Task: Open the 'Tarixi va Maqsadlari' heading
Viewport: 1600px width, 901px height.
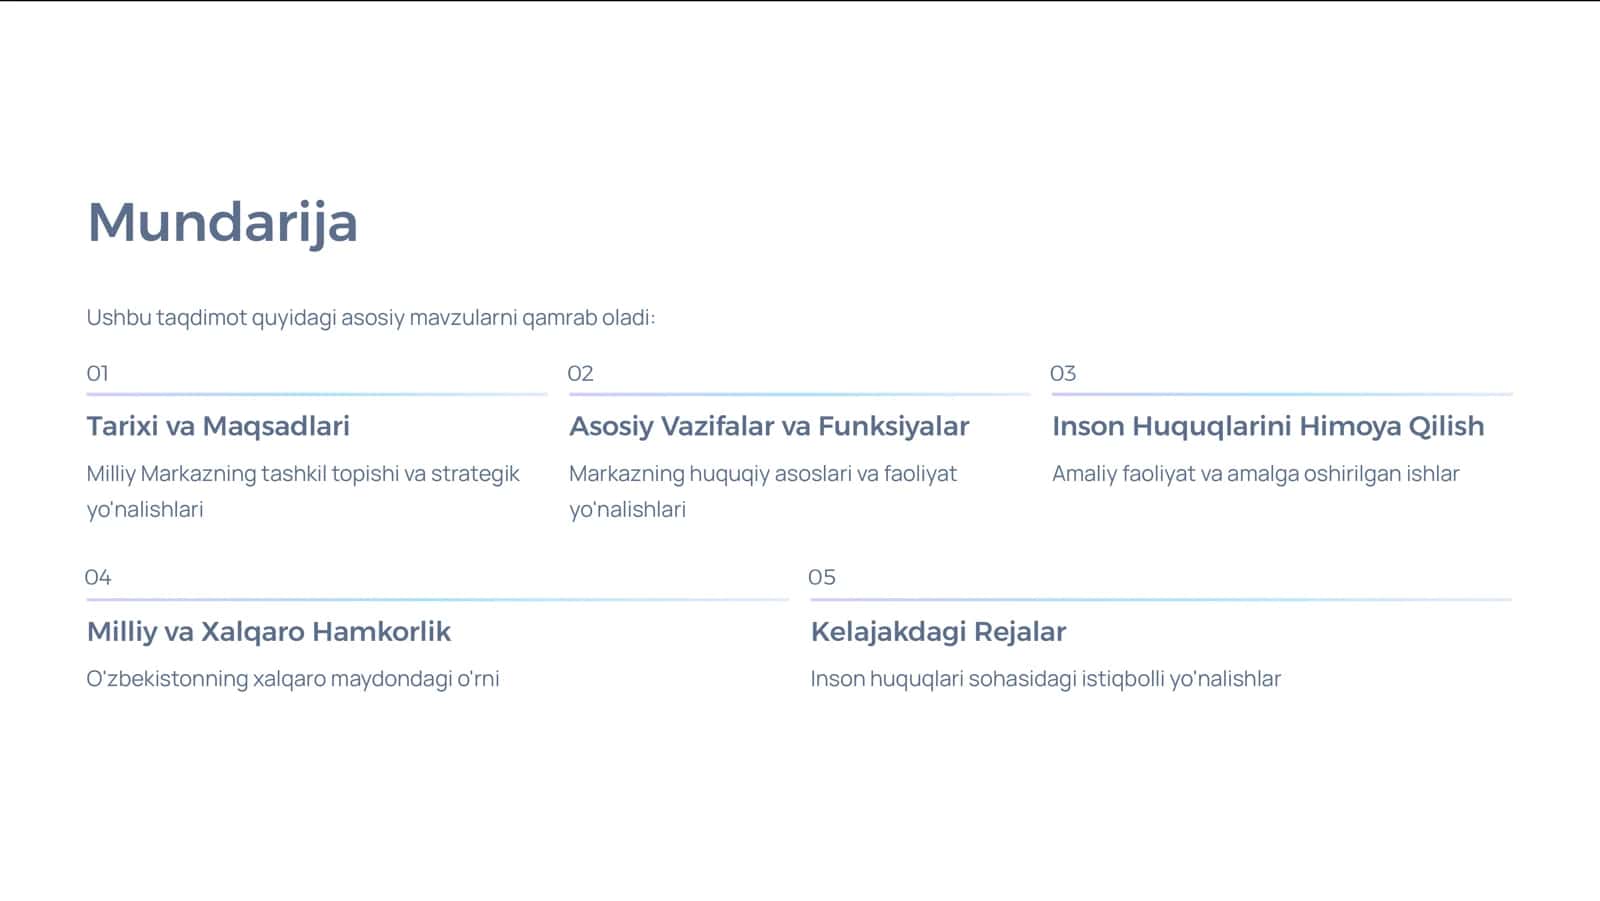Action: [218, 426]
